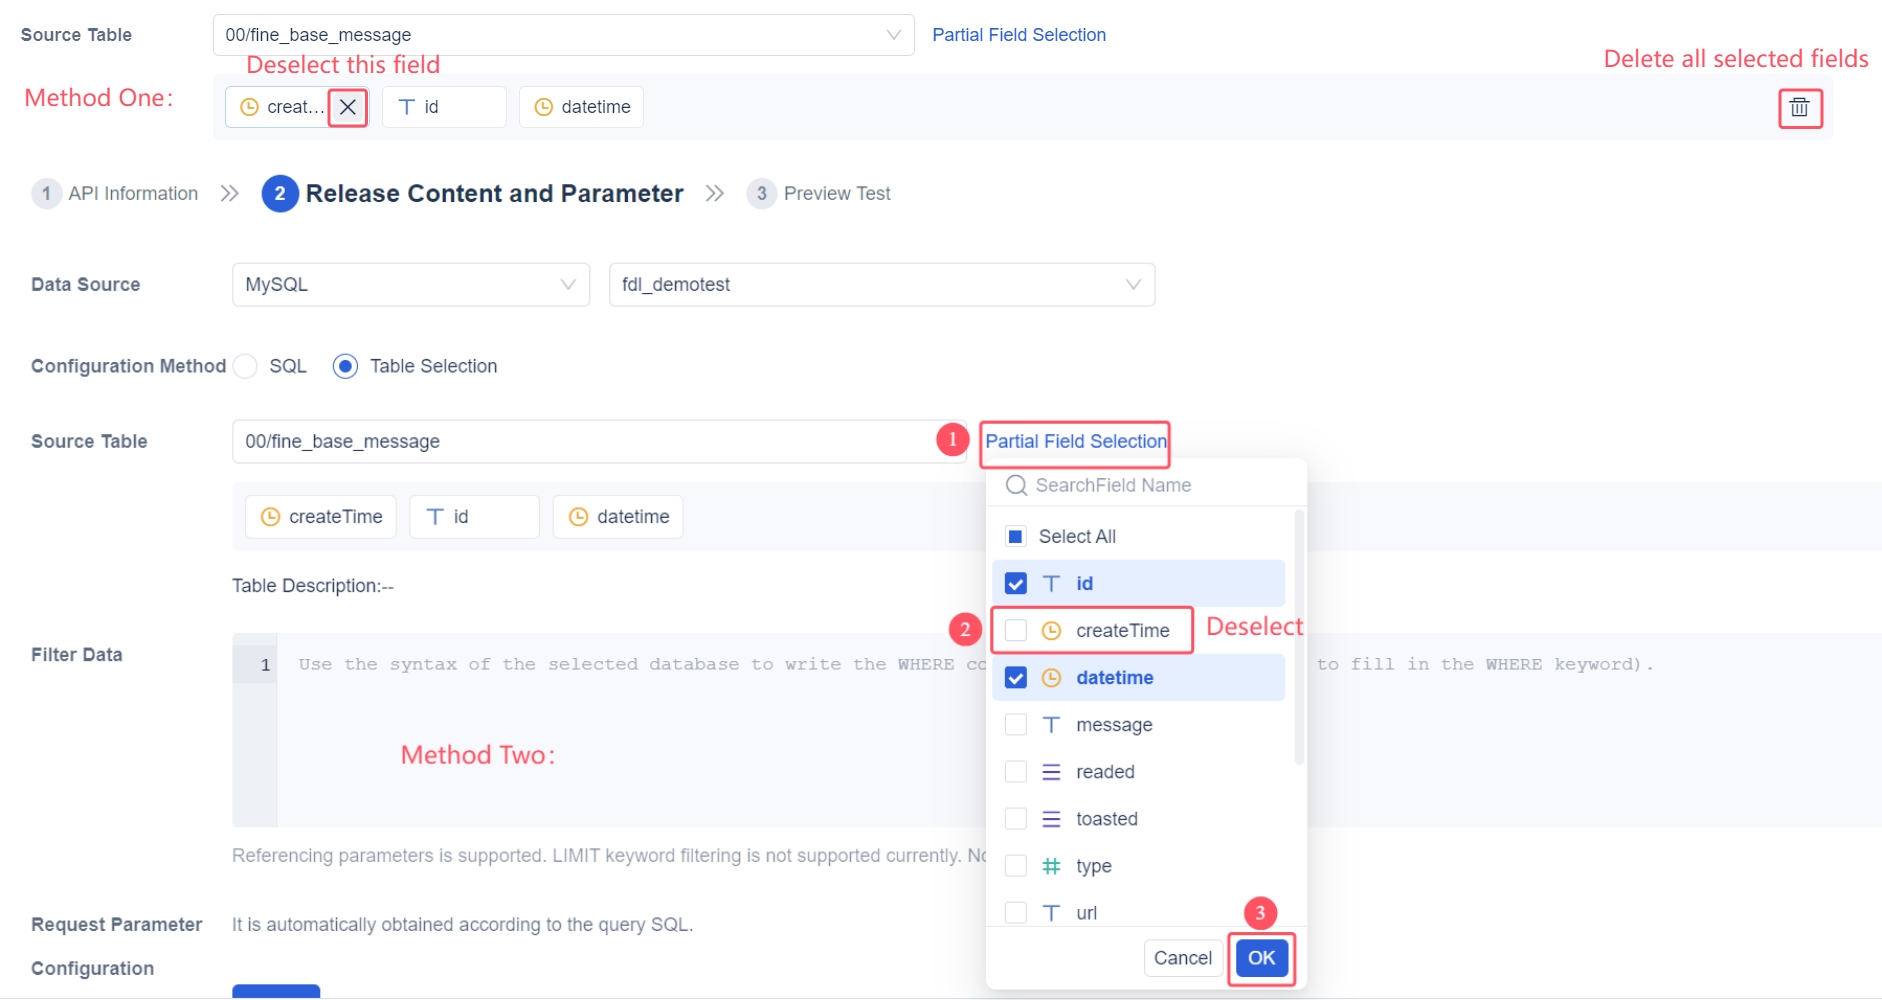Viewport: 1882px width, 1000px height.
Task: Toggle the Select All checkbox
Action: point(1015,537)
